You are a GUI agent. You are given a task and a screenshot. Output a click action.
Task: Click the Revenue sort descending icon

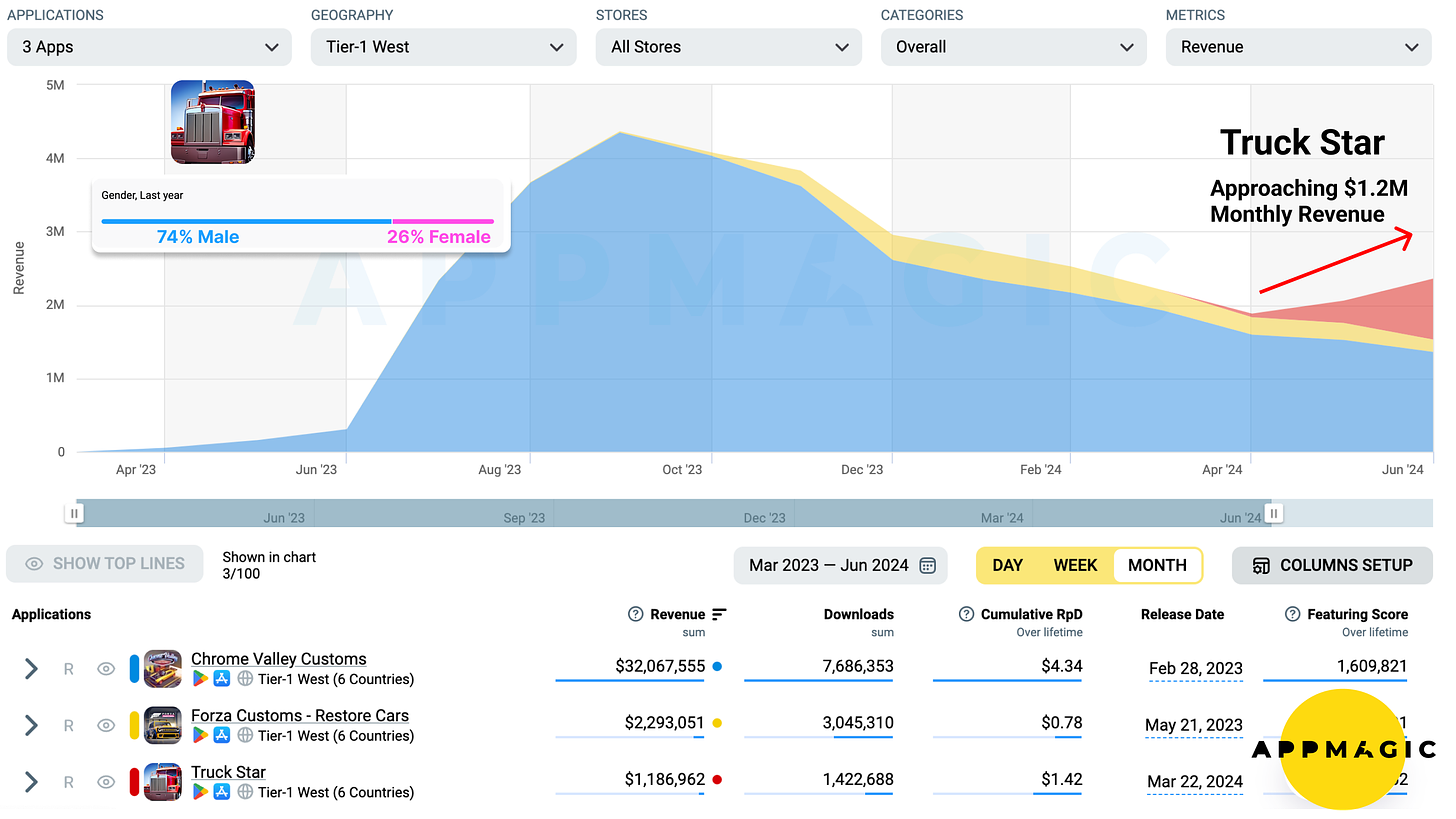tap(719, 614)
